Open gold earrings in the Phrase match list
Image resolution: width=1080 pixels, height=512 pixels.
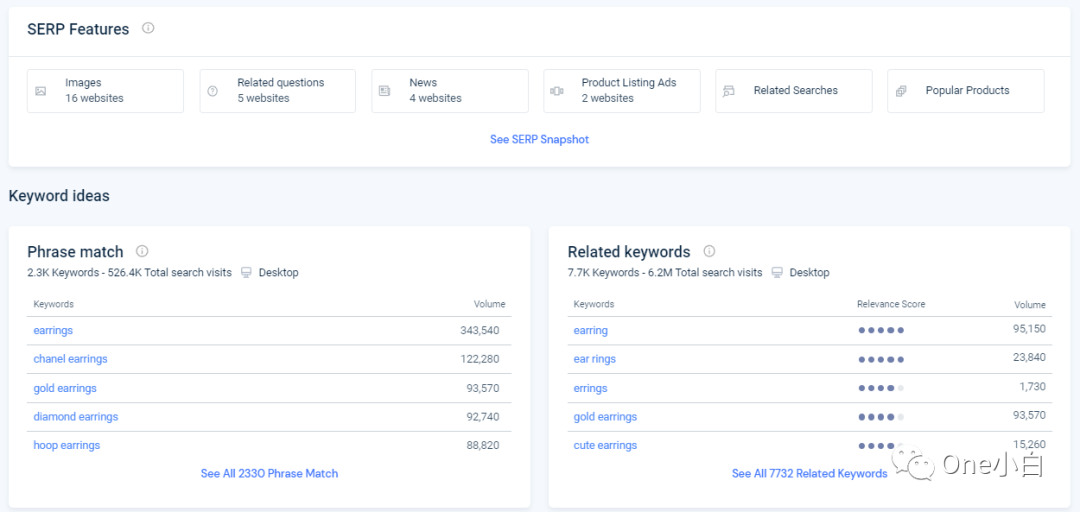(x=65, y=388)
